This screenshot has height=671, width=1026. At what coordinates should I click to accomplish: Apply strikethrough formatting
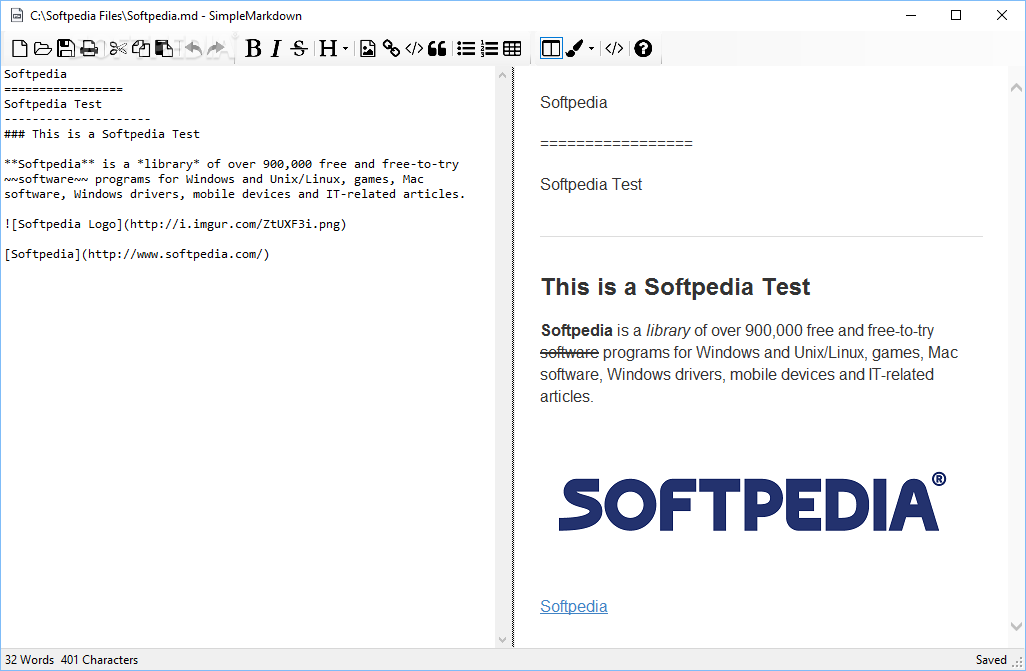[x=299, y=48]
